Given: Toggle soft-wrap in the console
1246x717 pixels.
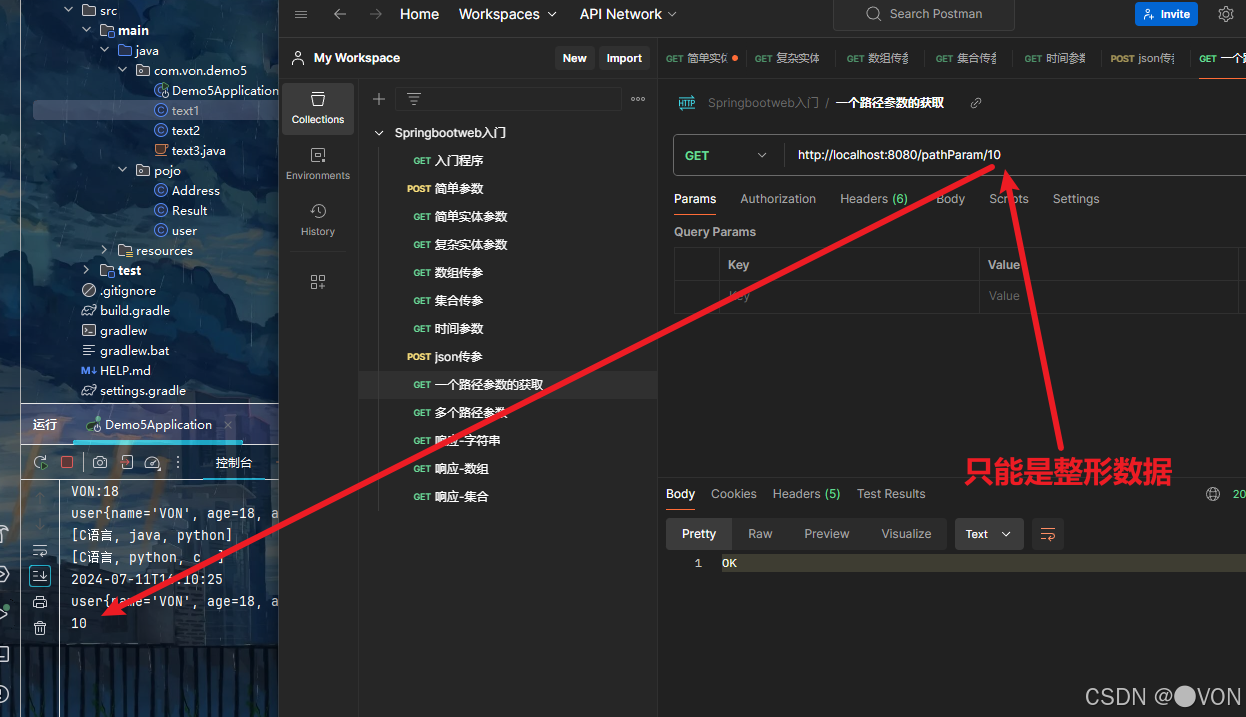Looking at the screenshot, I should [x=40, y=550].
